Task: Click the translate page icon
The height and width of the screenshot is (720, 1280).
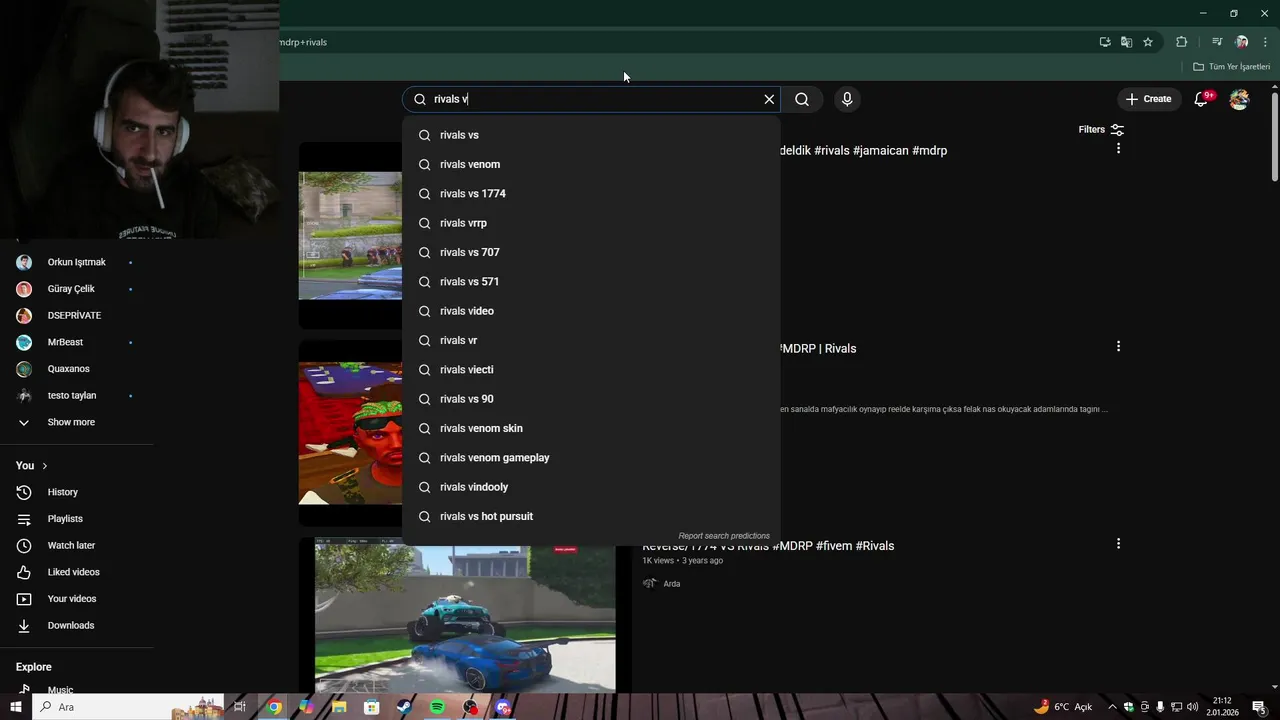Action: 1126,42
